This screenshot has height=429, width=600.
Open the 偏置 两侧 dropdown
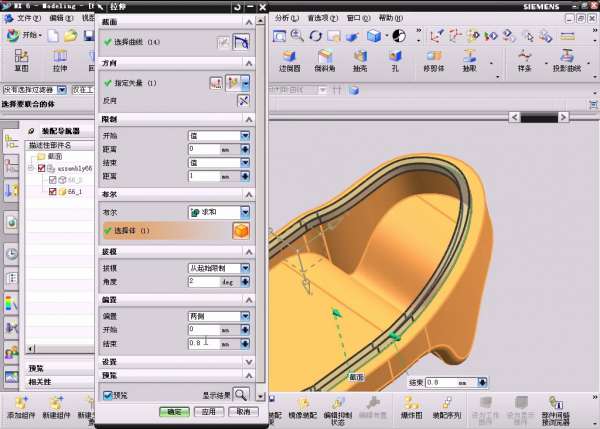[x=243, y=317]
